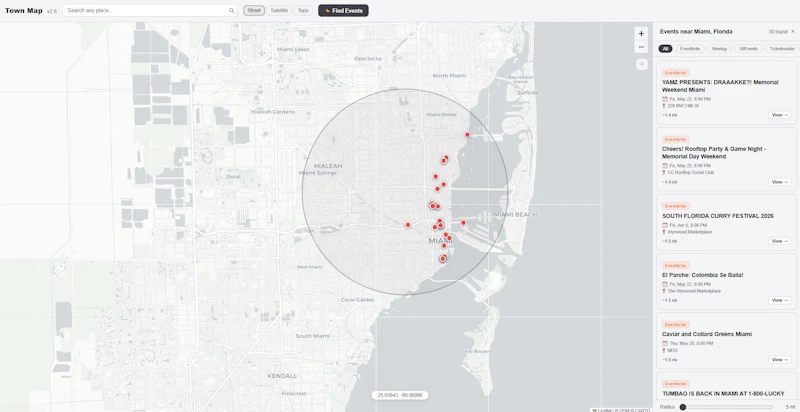Select the westernmost red event marker on map
The width and height of the screenshot is (800, 412).
point(408,225)
